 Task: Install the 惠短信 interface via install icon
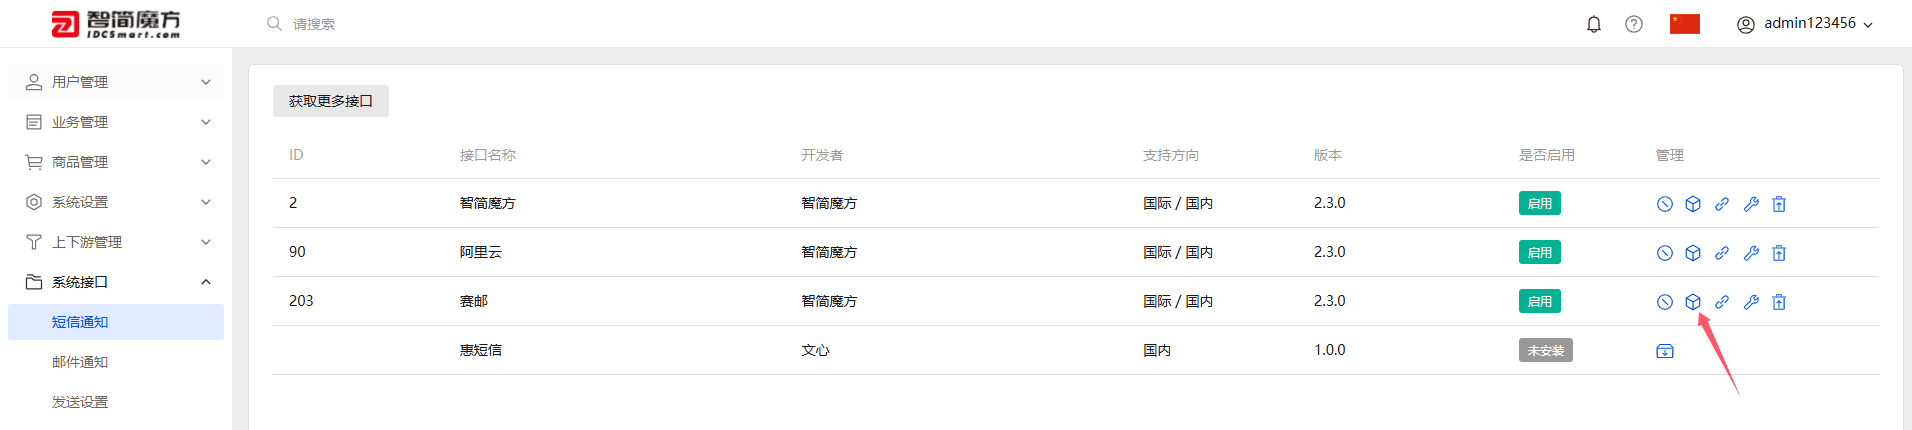pos(1665,351)
